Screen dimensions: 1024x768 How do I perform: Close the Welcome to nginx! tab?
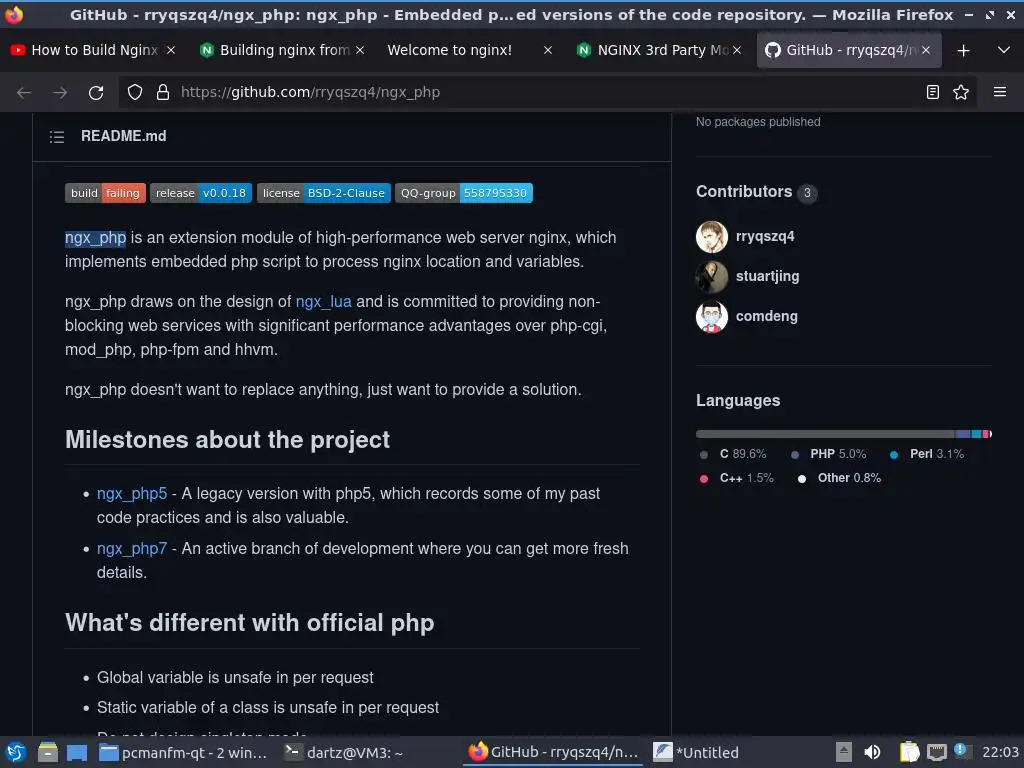tap(548, 50)
